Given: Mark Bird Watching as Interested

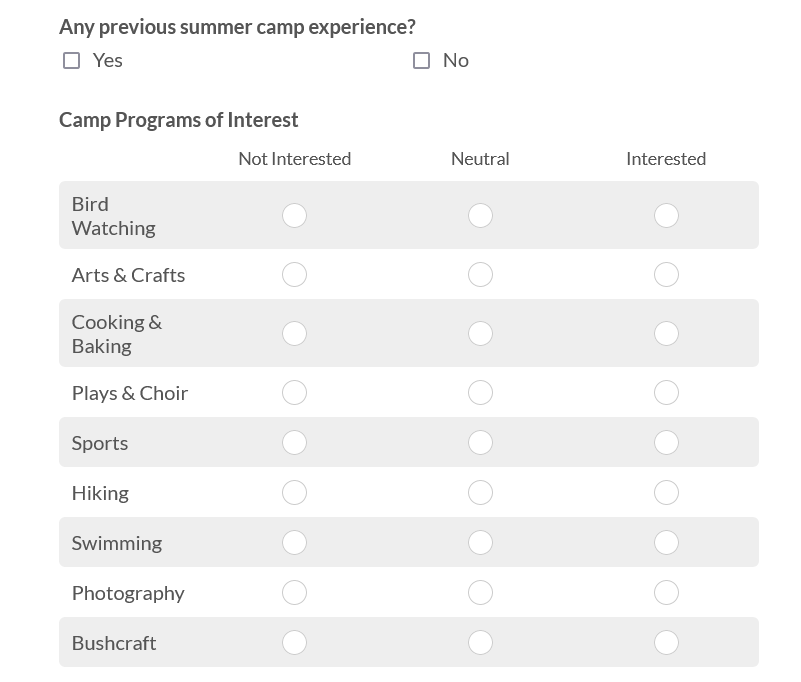Looking at the screenshot, I should [x=666, y=216].
